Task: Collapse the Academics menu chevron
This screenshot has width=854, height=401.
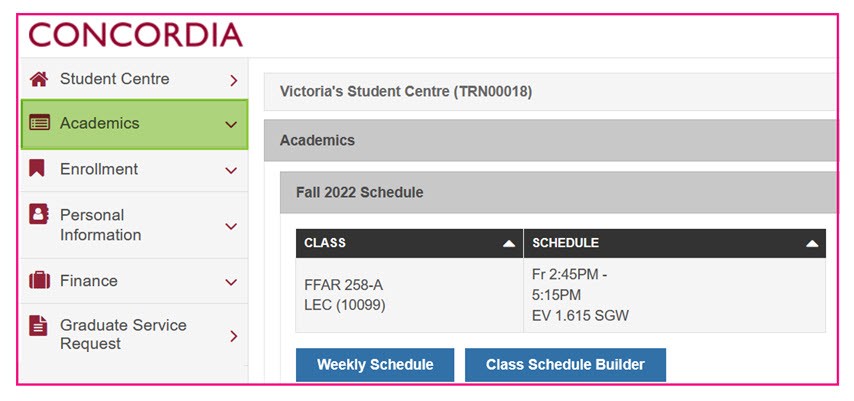Action: tap(231, 125)
